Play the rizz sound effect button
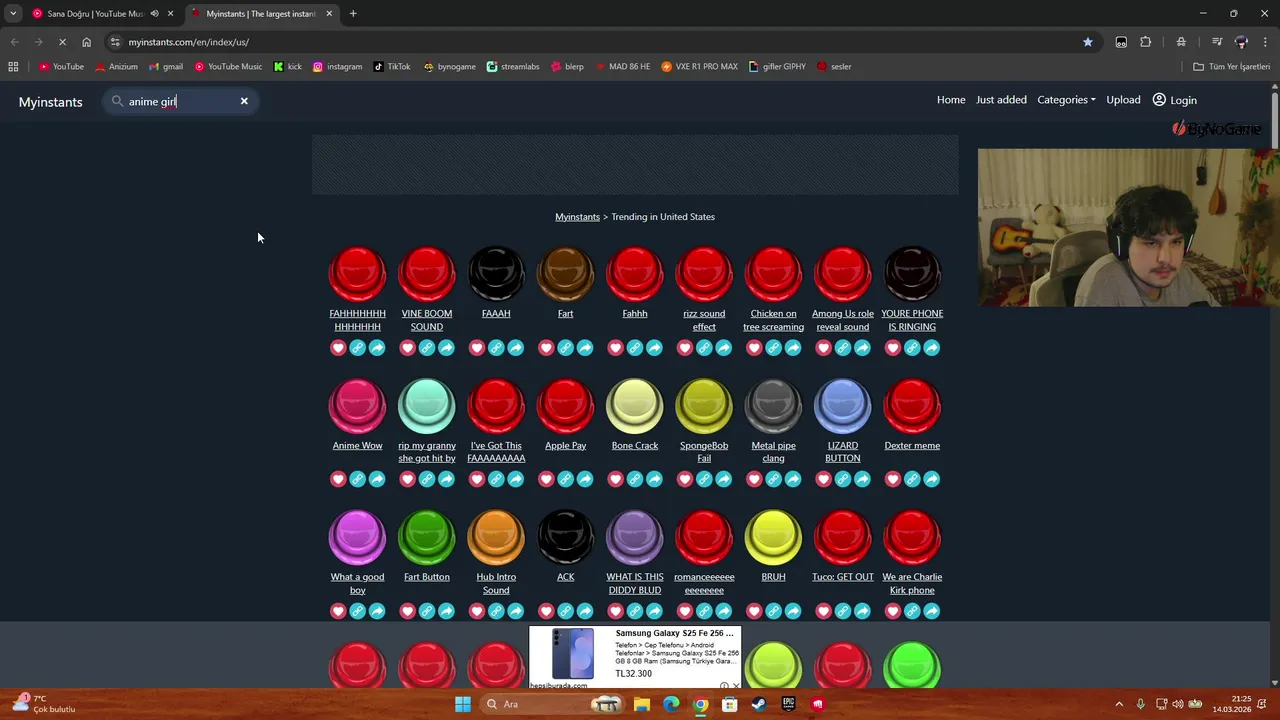Viewport: 1280px width, 720px height. coord(704,272)
